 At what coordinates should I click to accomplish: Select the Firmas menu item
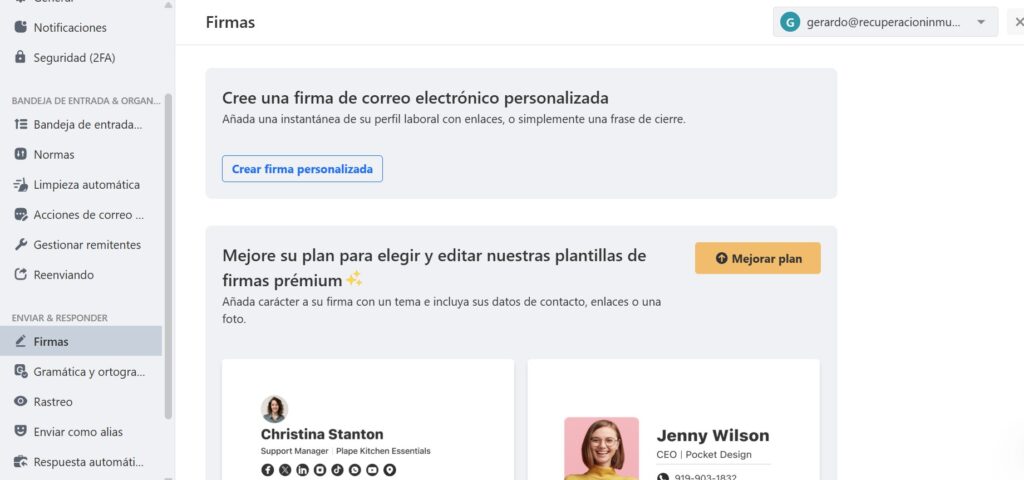tap(51, 341)
